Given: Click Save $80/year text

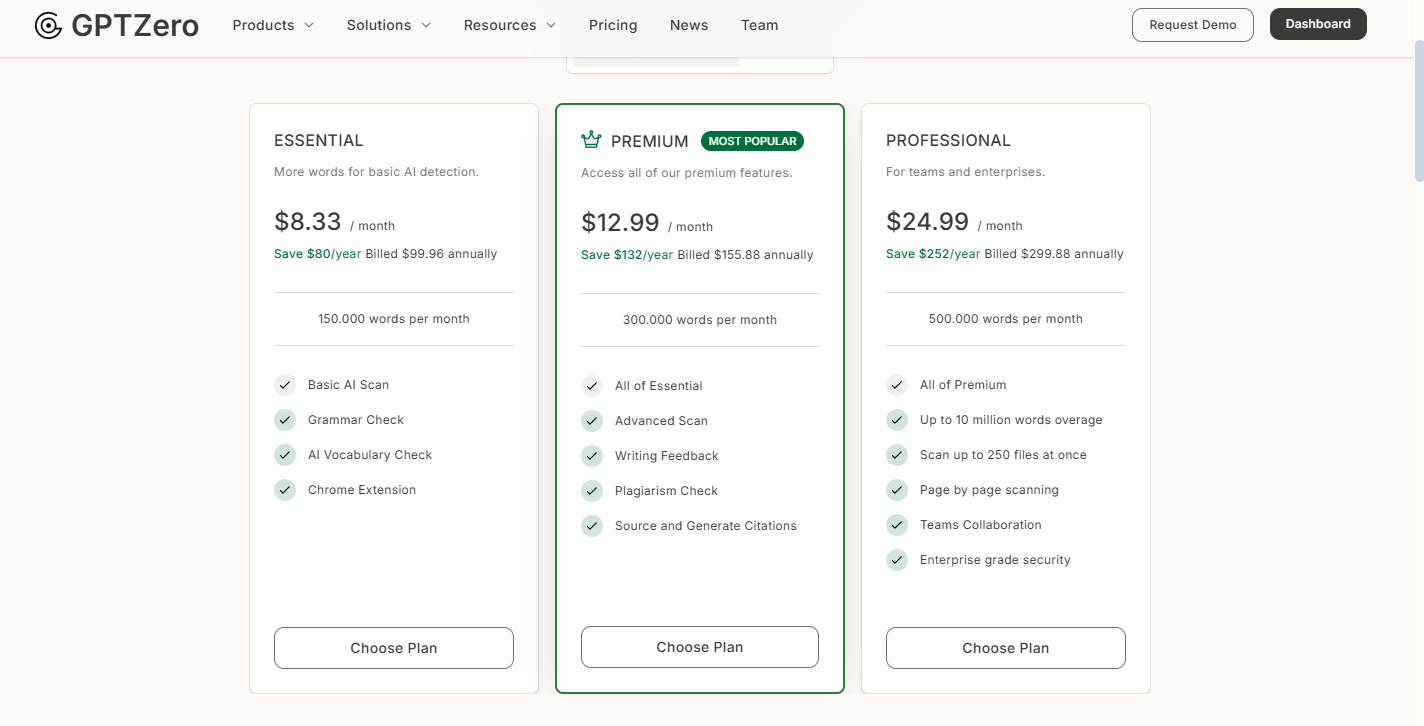Looking at the screenshot, I should click(318, 254).
